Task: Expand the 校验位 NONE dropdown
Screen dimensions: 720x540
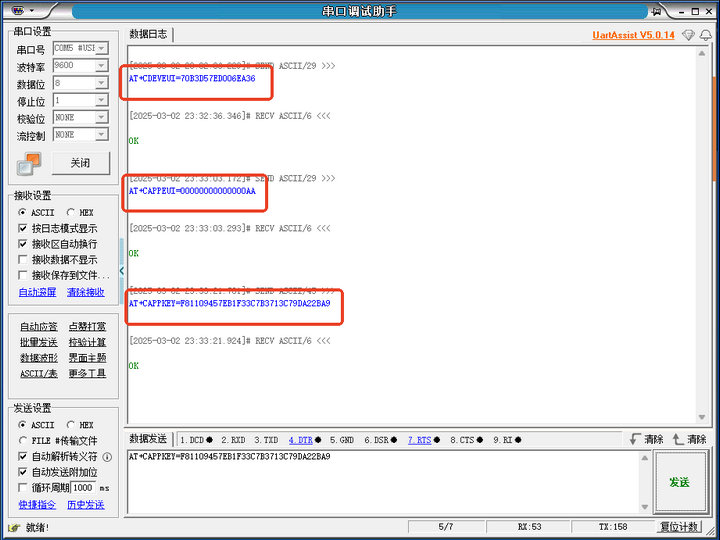Action: coord(101,118)
